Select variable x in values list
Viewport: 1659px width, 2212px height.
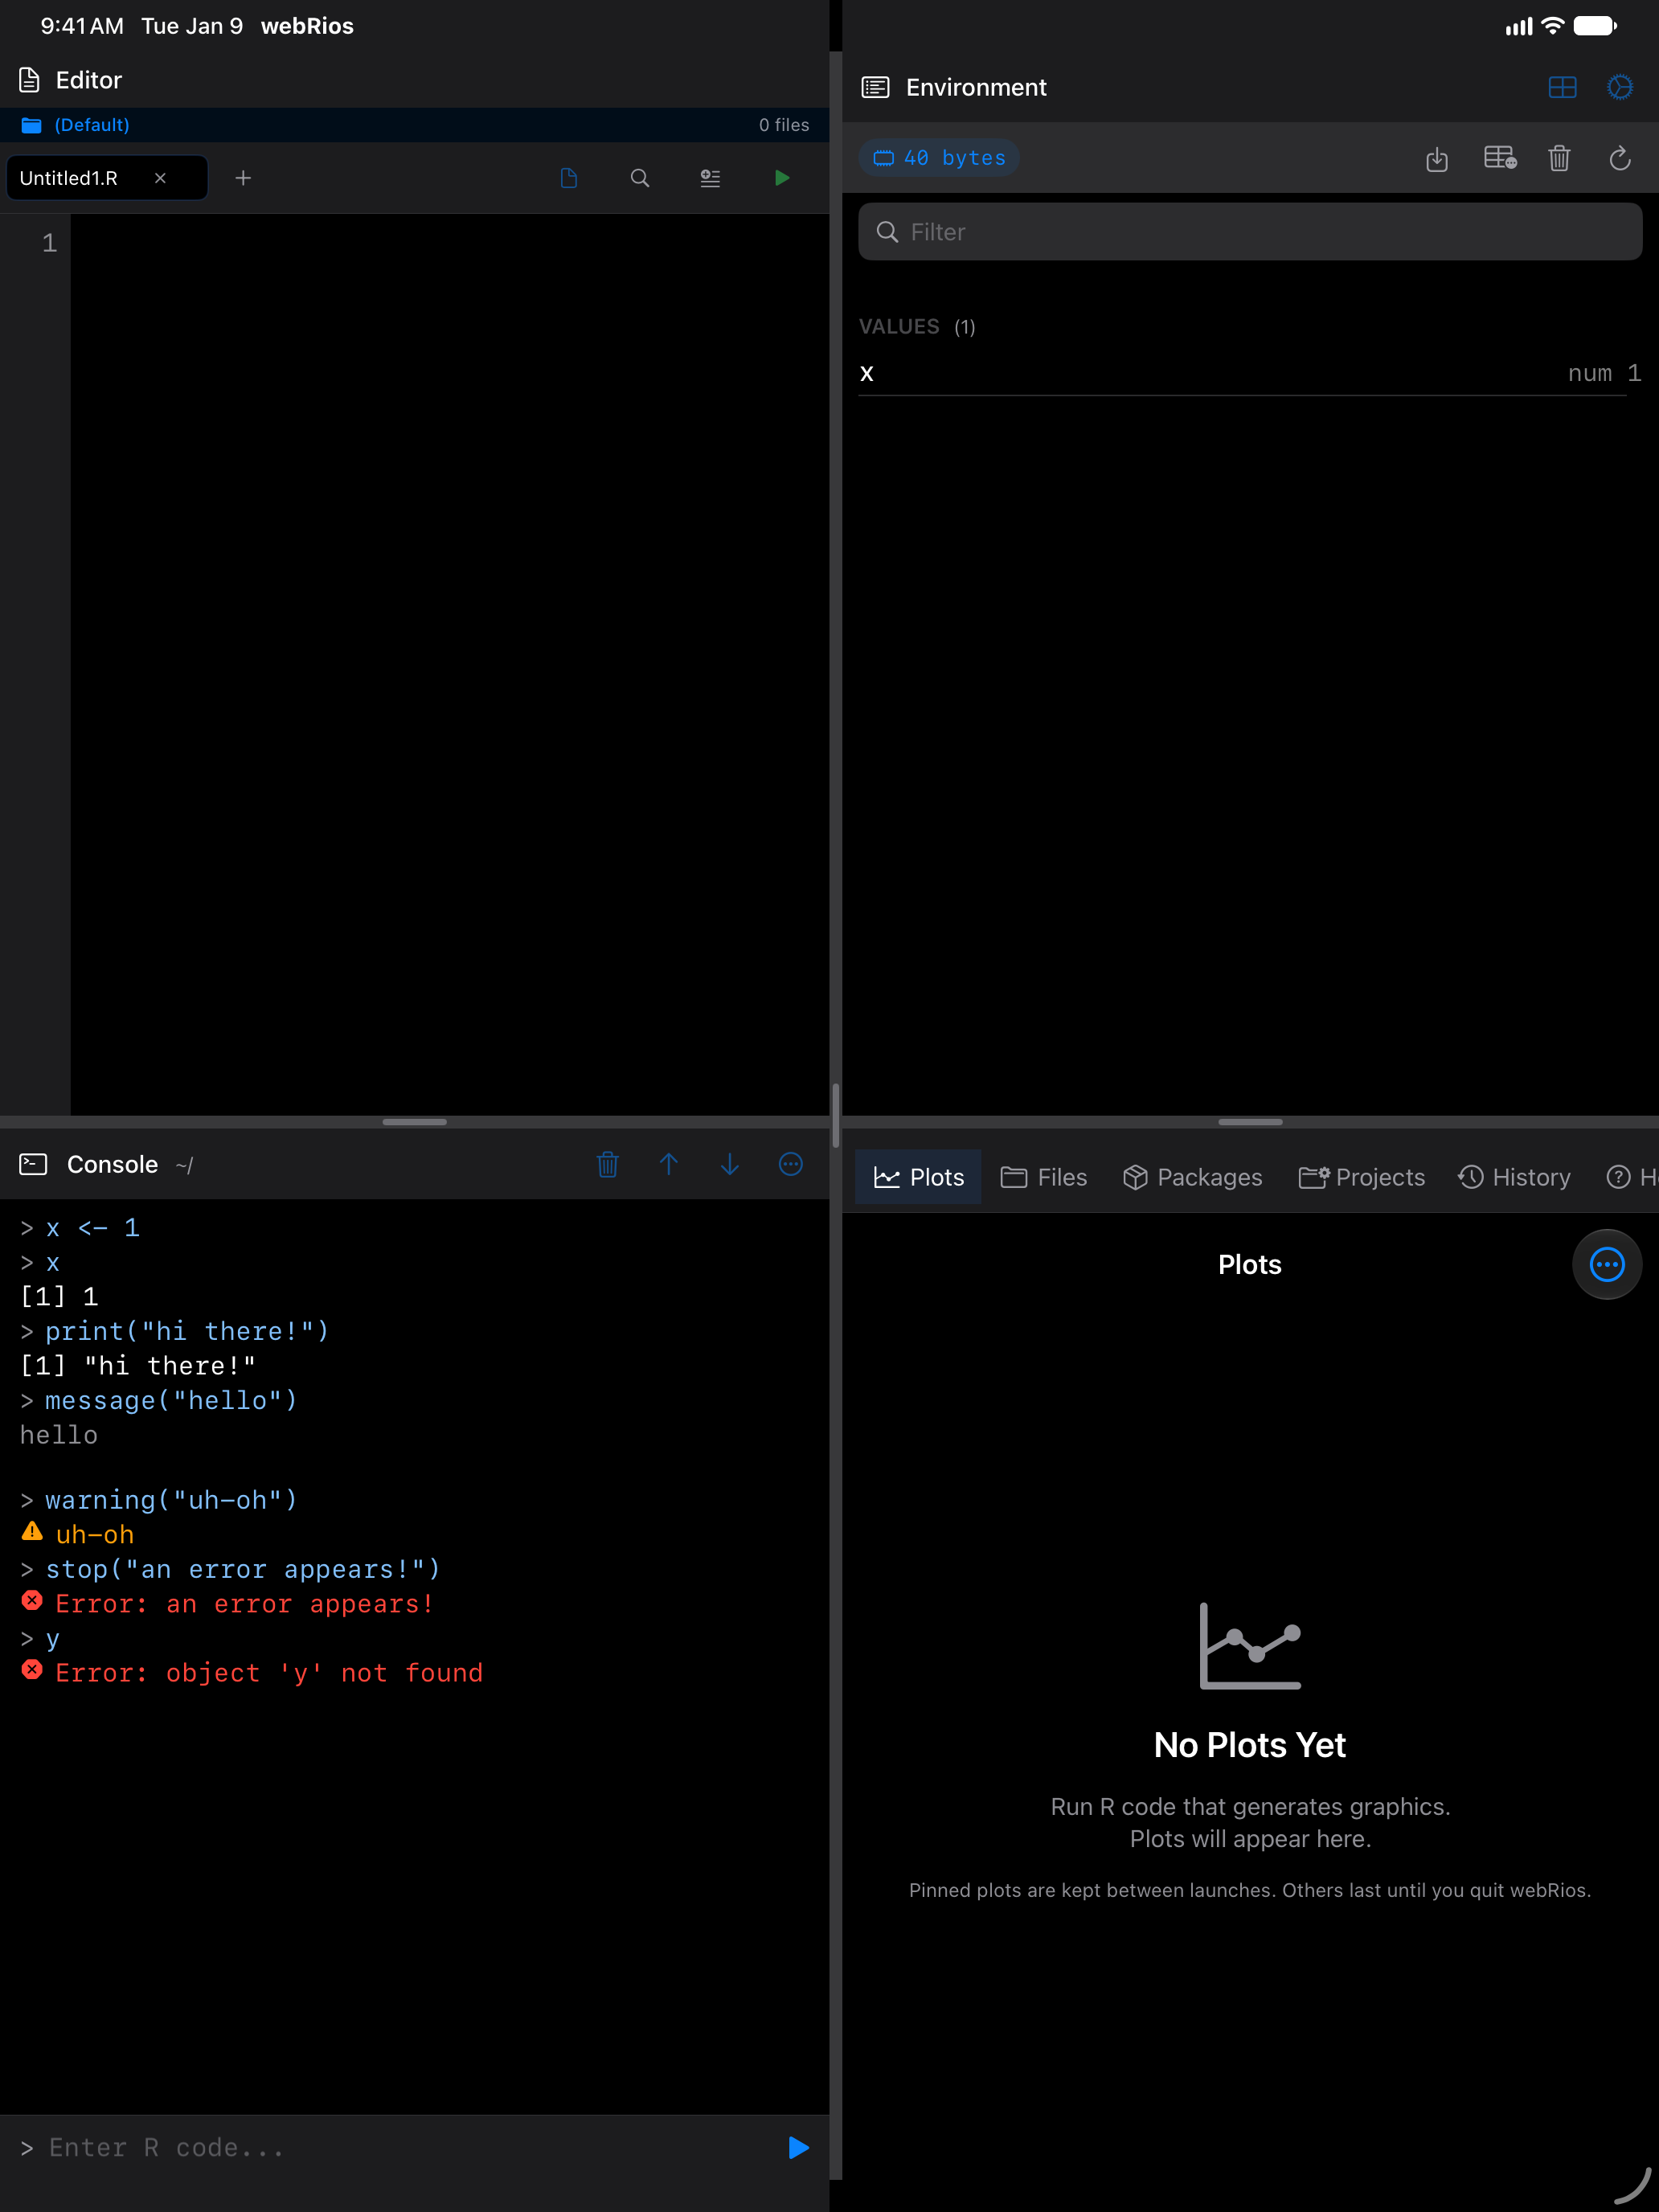1250,373
